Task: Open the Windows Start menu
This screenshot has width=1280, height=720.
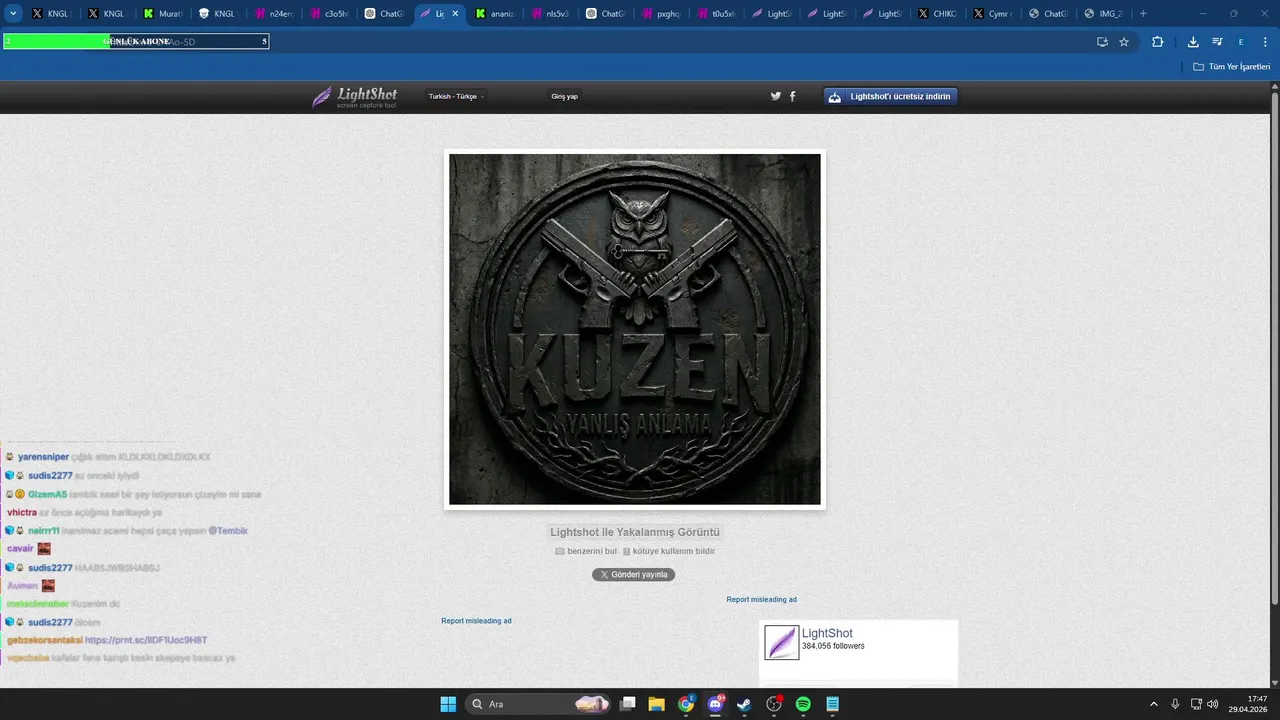Action: point(448,704)
